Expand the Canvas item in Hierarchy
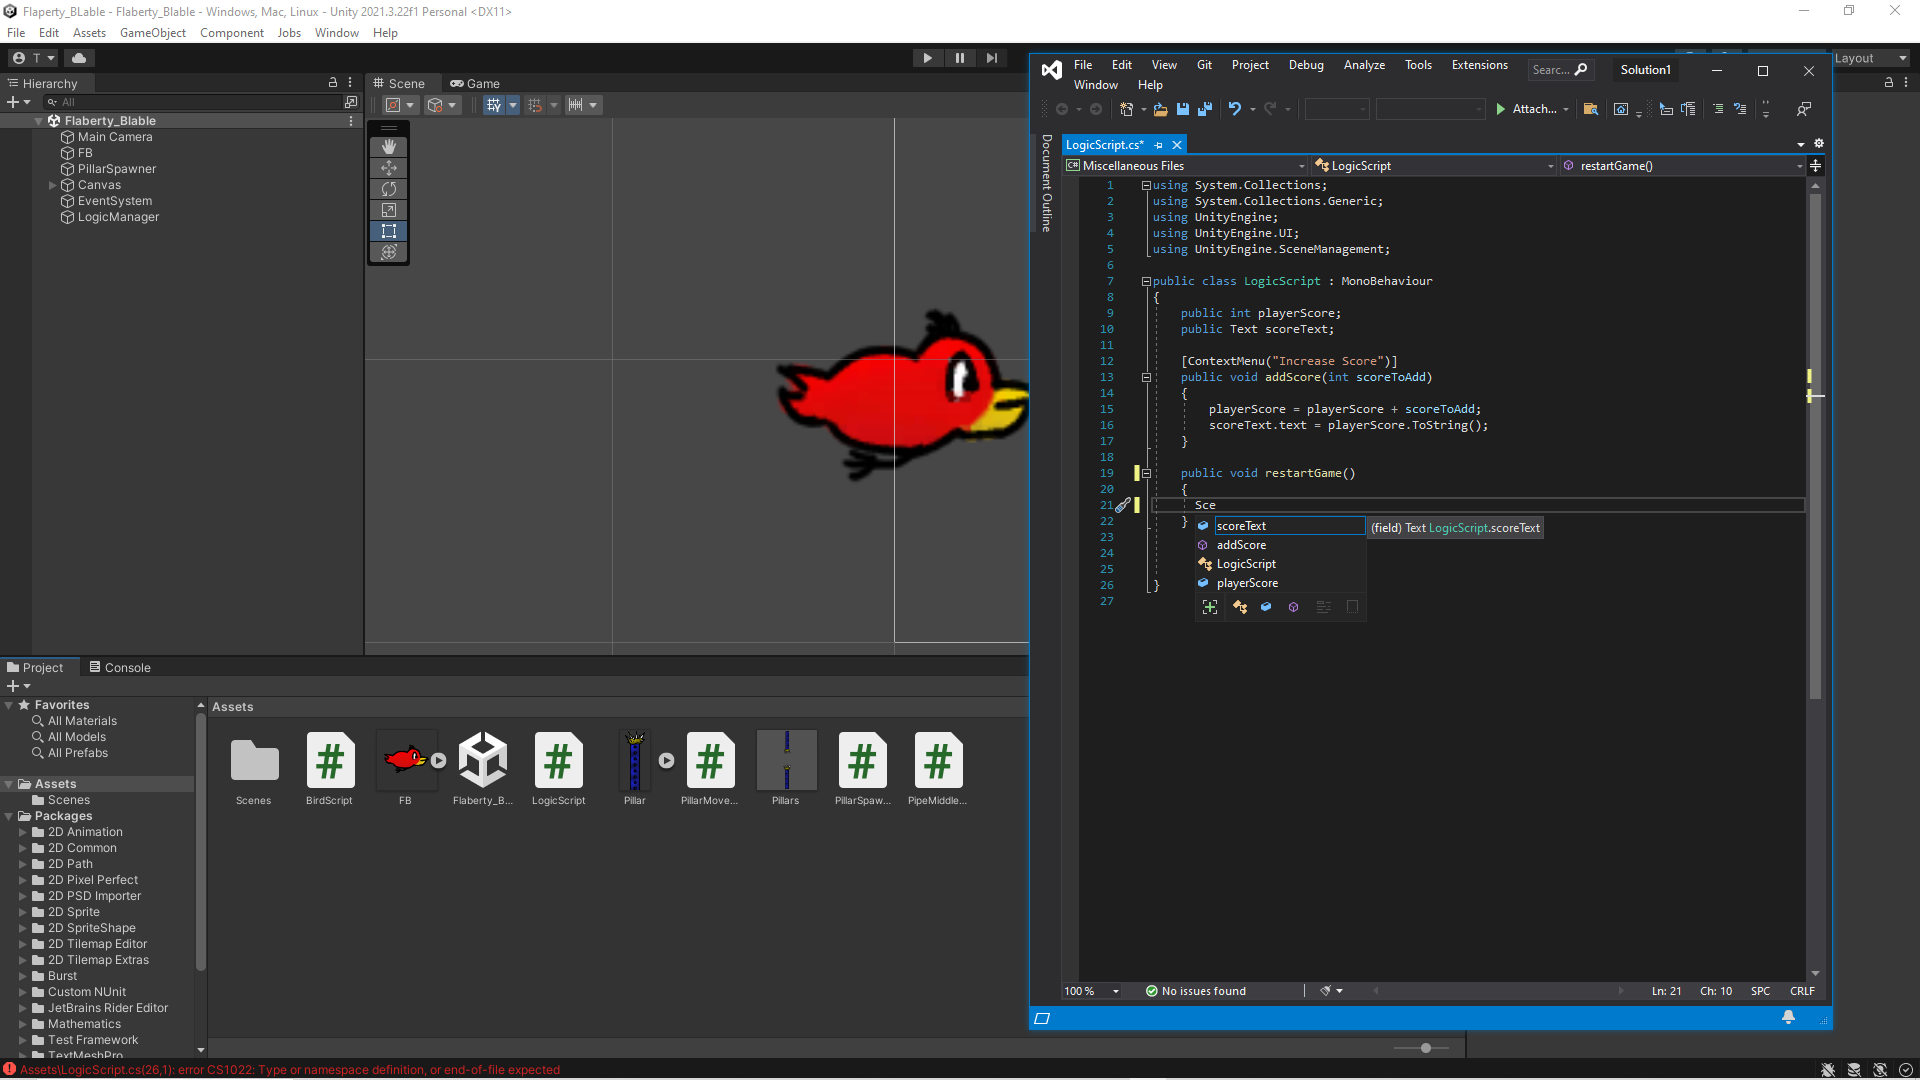 click(x=53, y=184)
